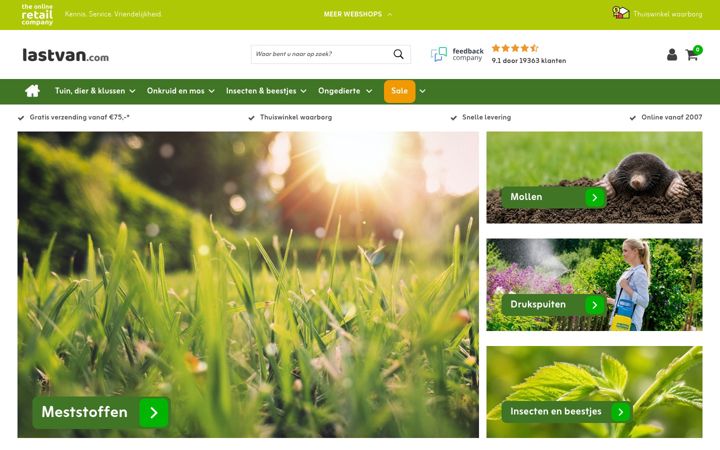Click the woman with sprayer photo
Viewport: 720px width, 450px height.
[x=594, y=285]
